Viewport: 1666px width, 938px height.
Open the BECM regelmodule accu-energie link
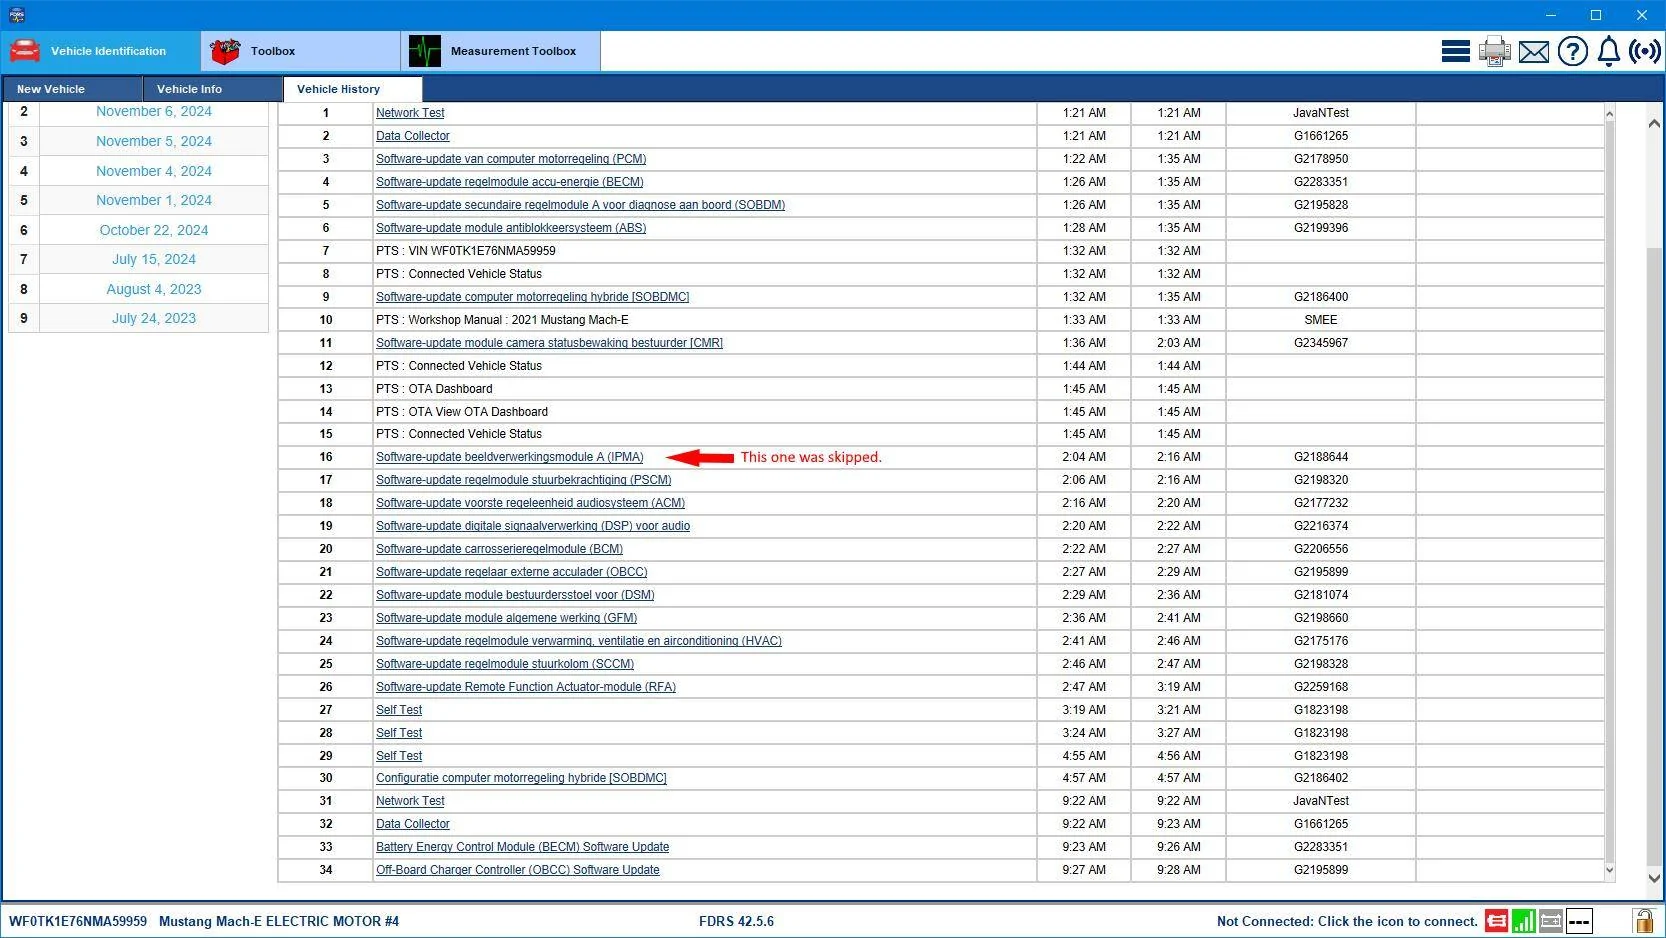510,182
